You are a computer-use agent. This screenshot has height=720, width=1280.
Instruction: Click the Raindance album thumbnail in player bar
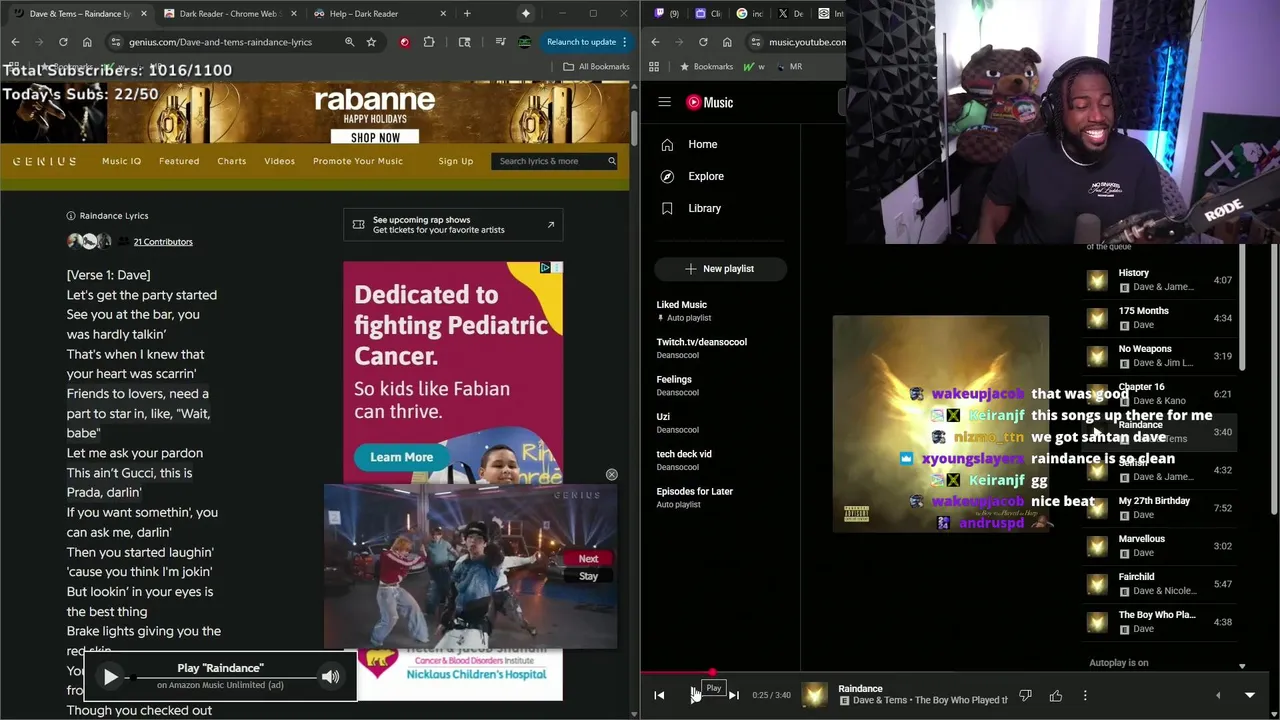815,695
